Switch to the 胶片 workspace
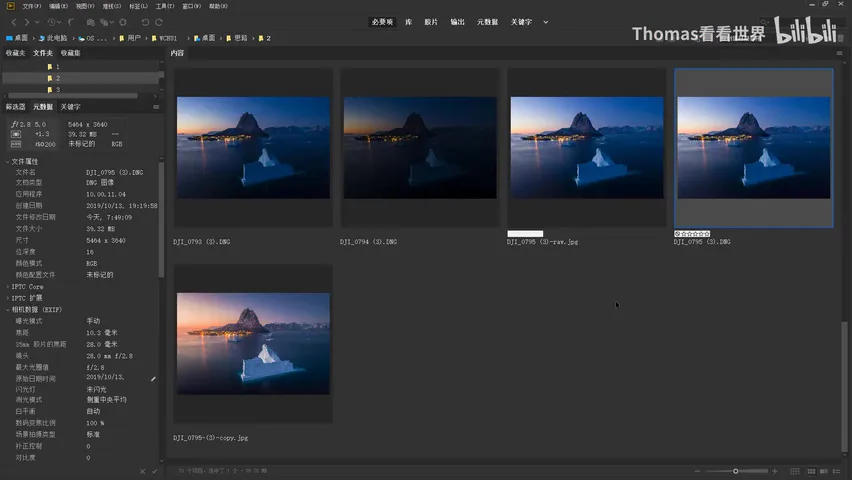Viewport: 852px width, 480px height. [x=431, y=22]
